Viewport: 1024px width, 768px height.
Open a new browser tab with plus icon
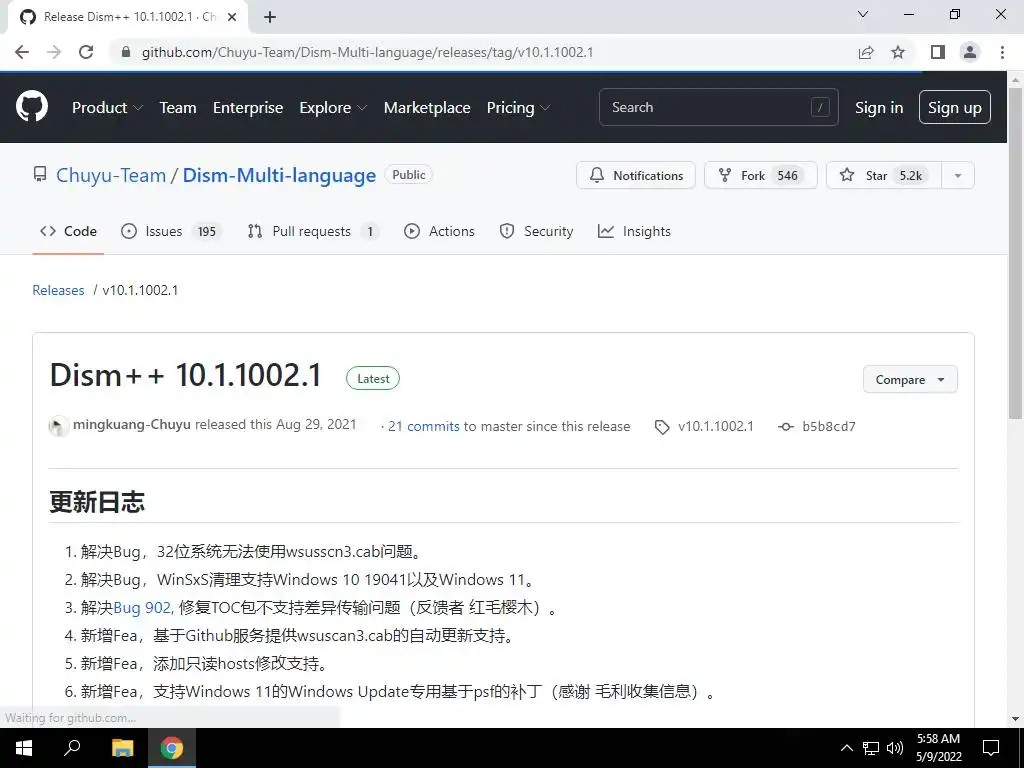270,17
